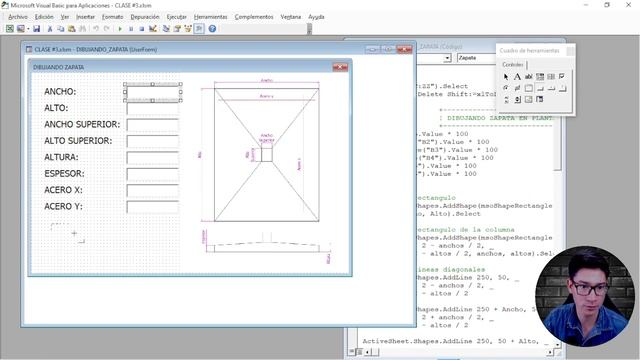The width and height of the screenshot is (640, 360).
Task: Click the Copy icon in the toolbar
Action: tap(60, 29)
